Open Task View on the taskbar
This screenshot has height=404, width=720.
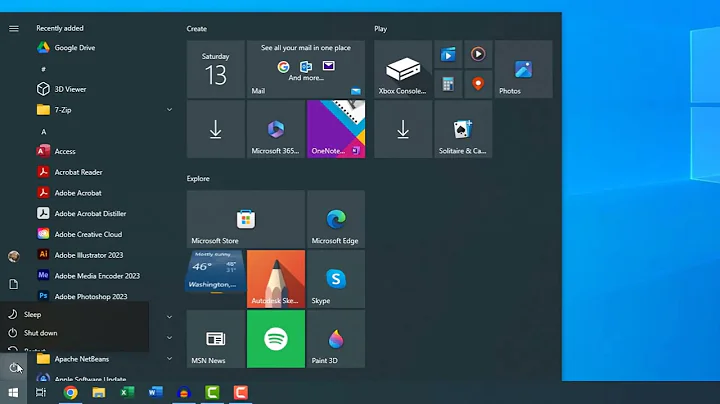point(41,393)
